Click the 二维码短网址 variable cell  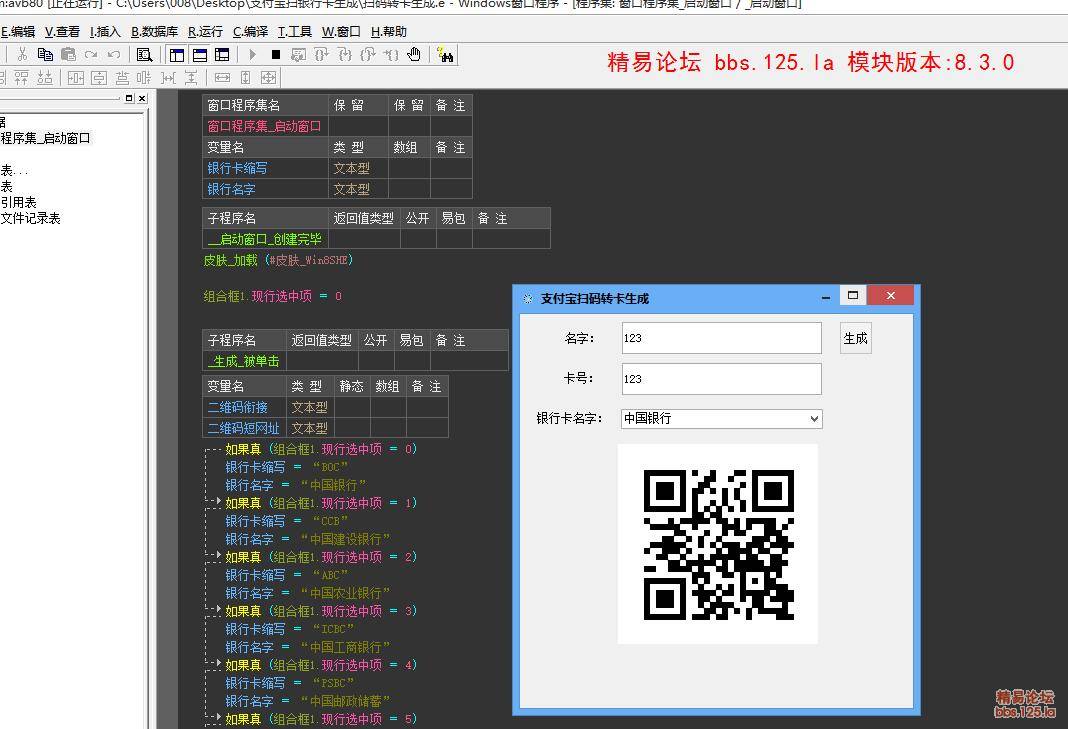(244, 429)
